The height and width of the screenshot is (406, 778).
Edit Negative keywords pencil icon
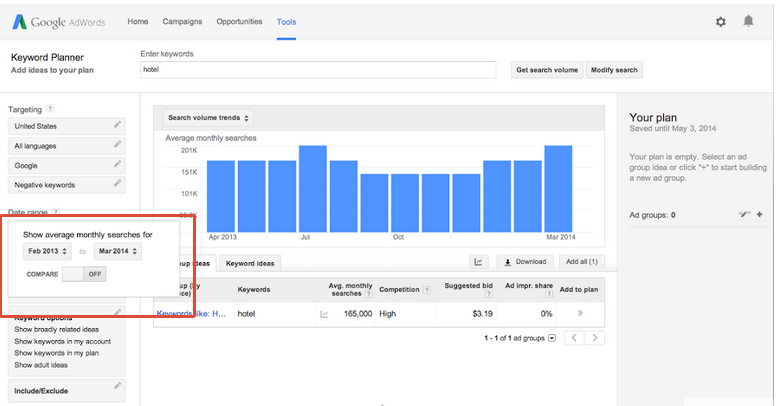point(117,183)
